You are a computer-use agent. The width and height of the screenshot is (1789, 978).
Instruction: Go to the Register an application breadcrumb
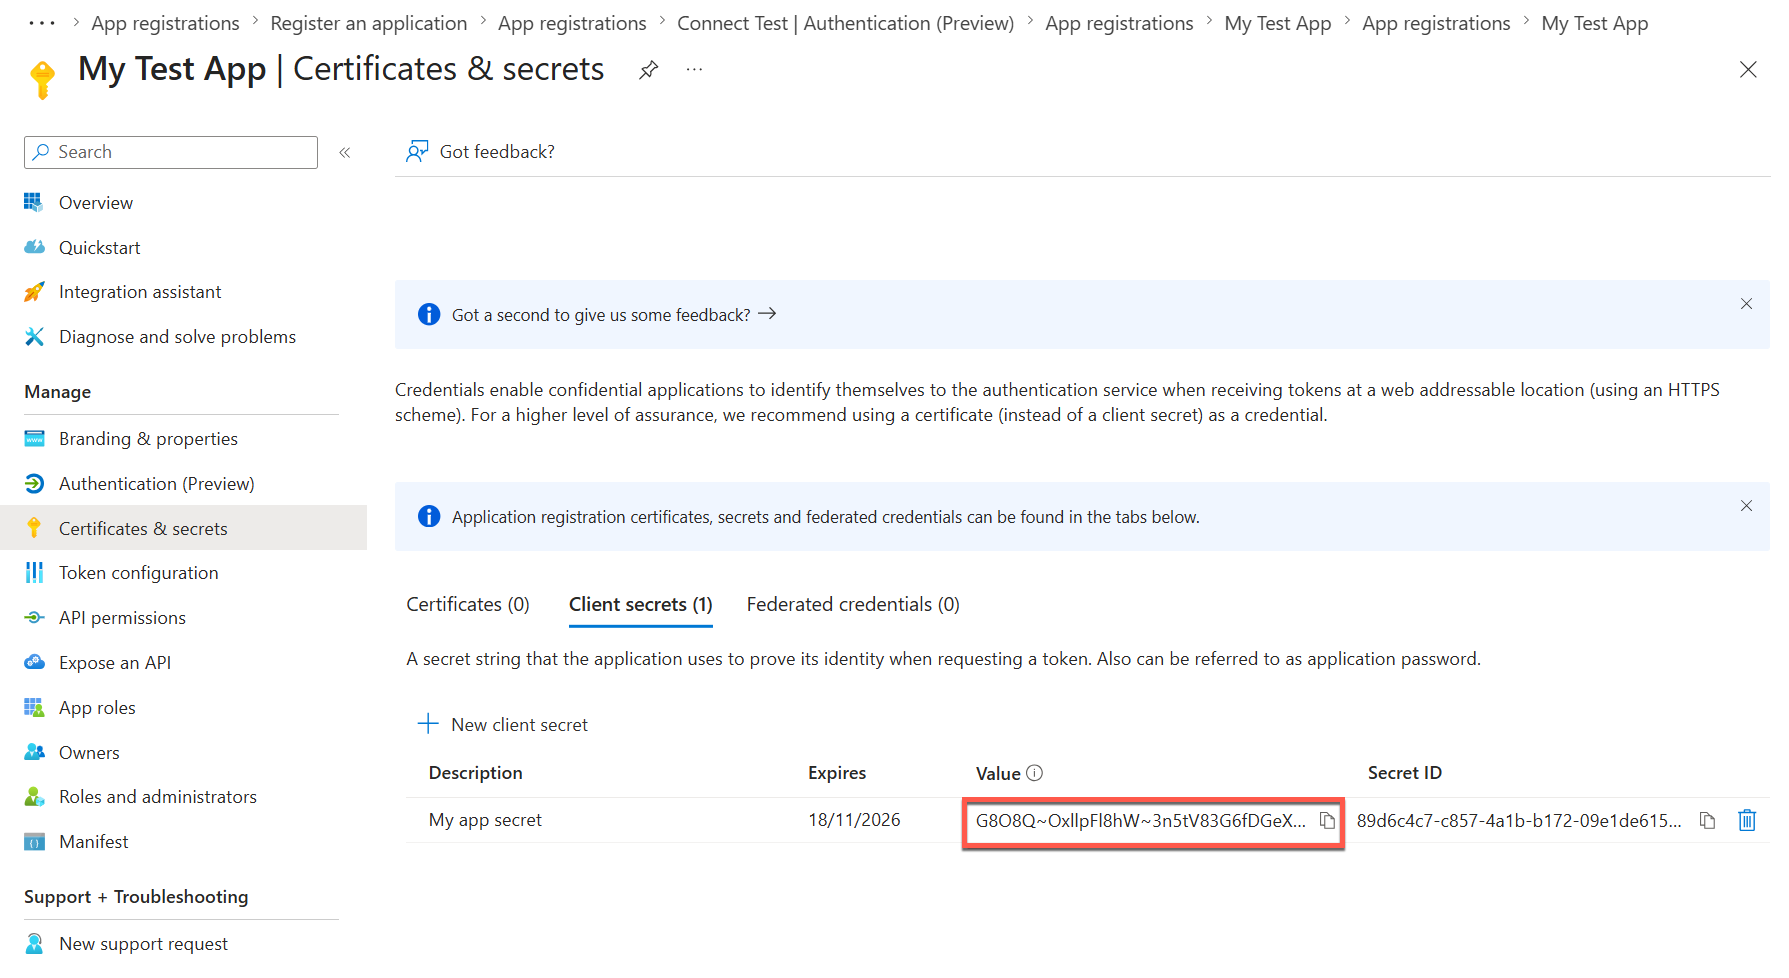369,23
